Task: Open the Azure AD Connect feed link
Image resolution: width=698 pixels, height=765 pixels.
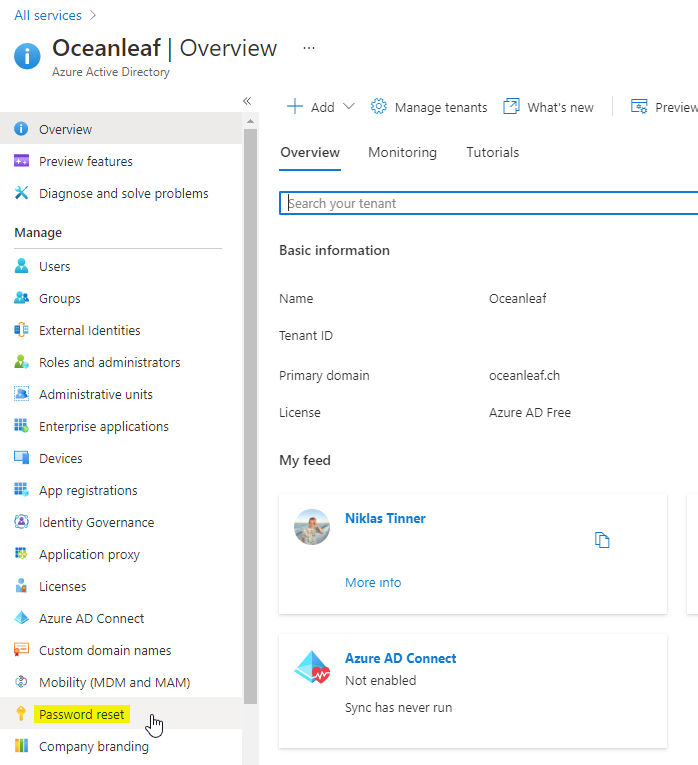Action: pyautogui.click(x=400, y=658)
